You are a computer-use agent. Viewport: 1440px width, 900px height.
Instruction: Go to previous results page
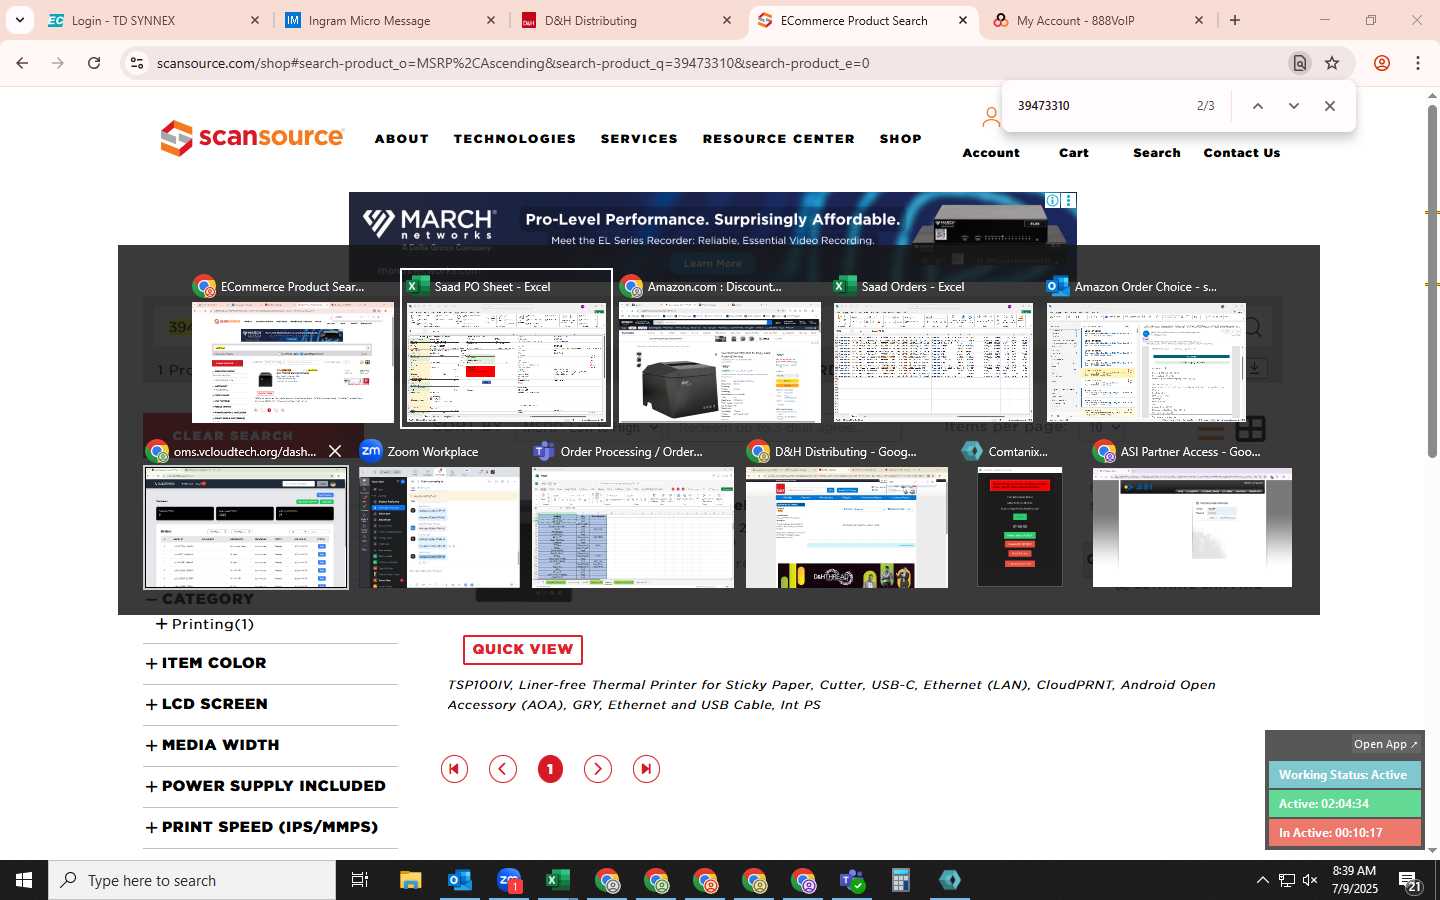pos(502,769)
